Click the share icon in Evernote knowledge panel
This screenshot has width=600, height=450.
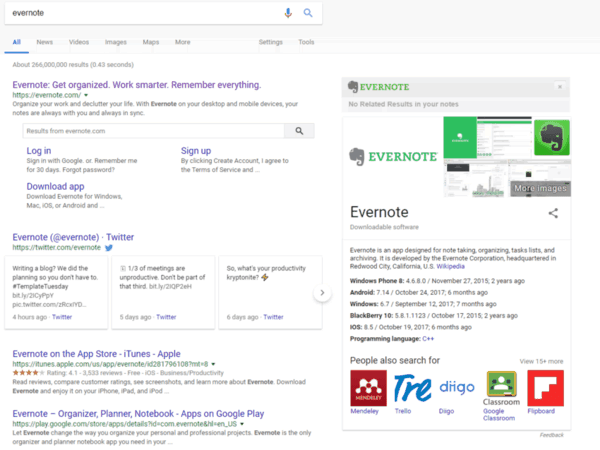553,213
